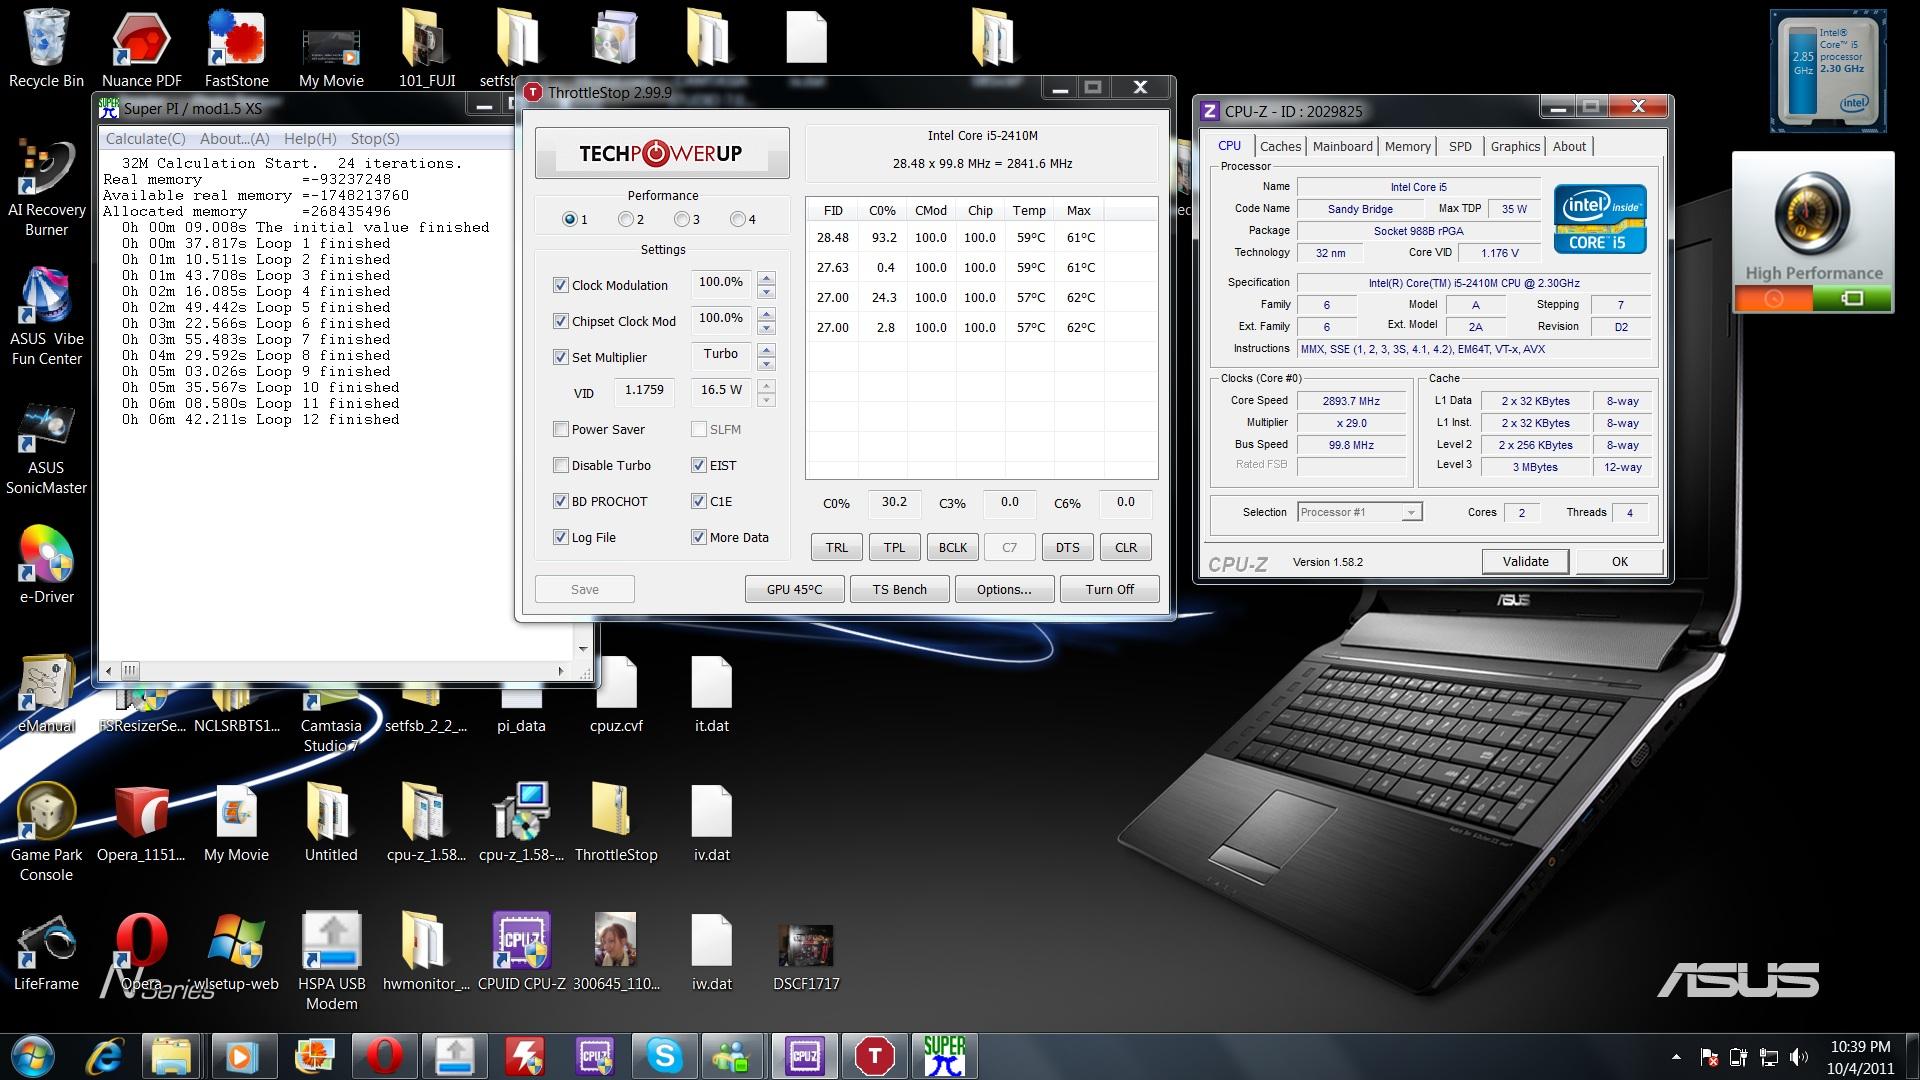Toggle the Chipset Clock Mod checkbox
This screenshot has height=1080, width=1920.
tap(561, 321)
